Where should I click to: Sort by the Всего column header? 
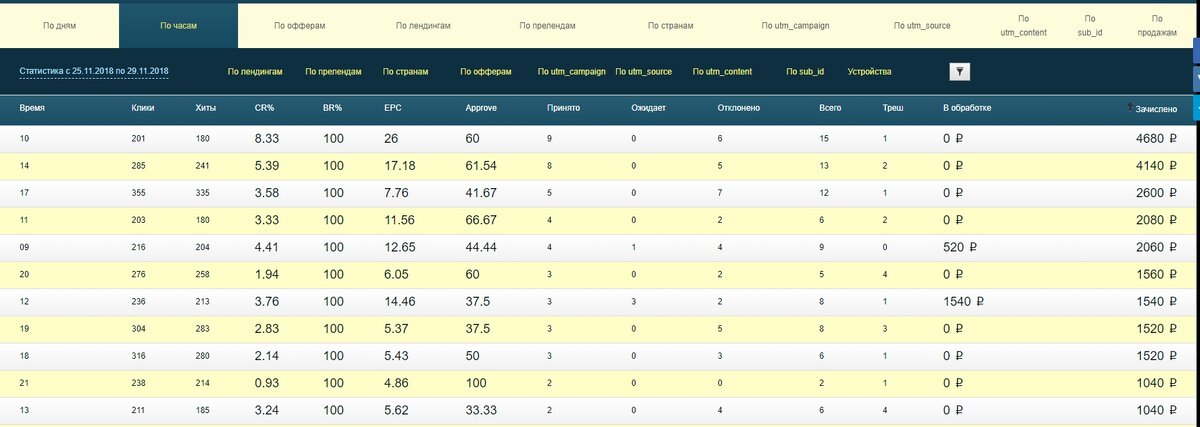pos(830,107)
